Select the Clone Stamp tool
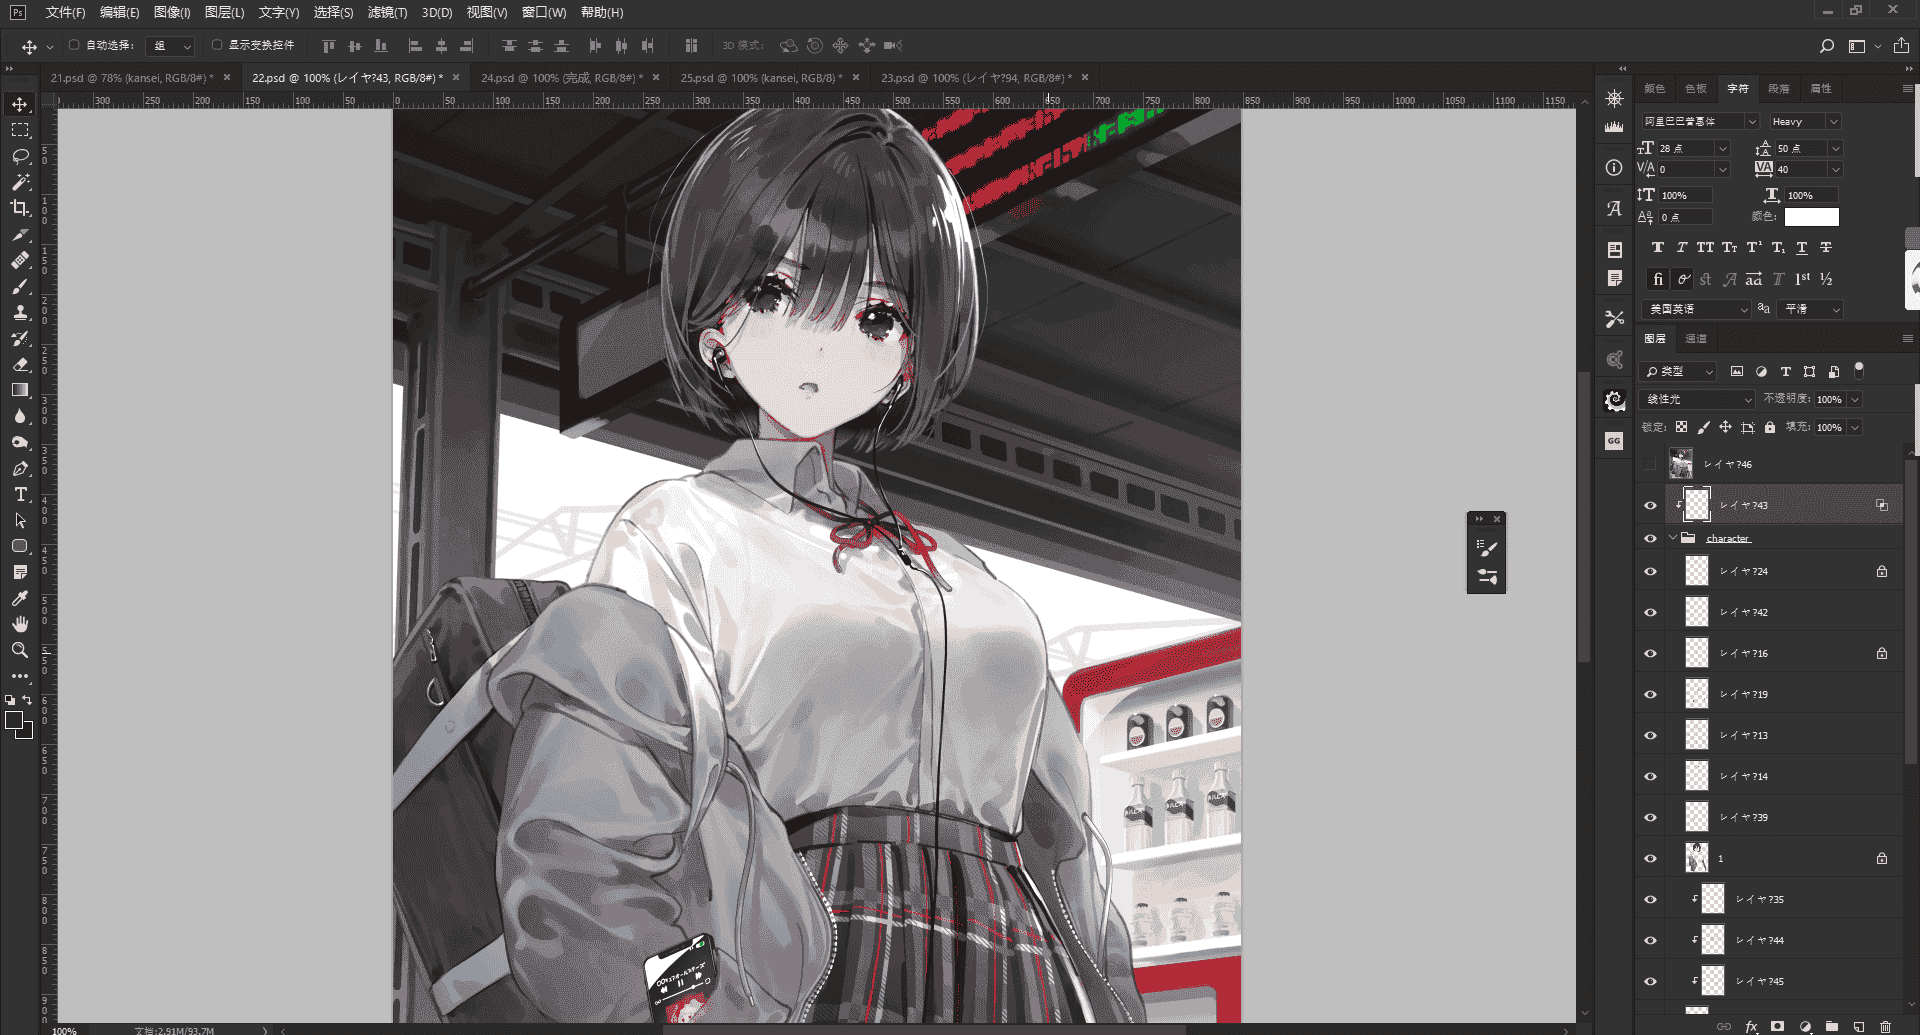The image size is (1920, 1035). pyautogui.click(x=20, y=312)
